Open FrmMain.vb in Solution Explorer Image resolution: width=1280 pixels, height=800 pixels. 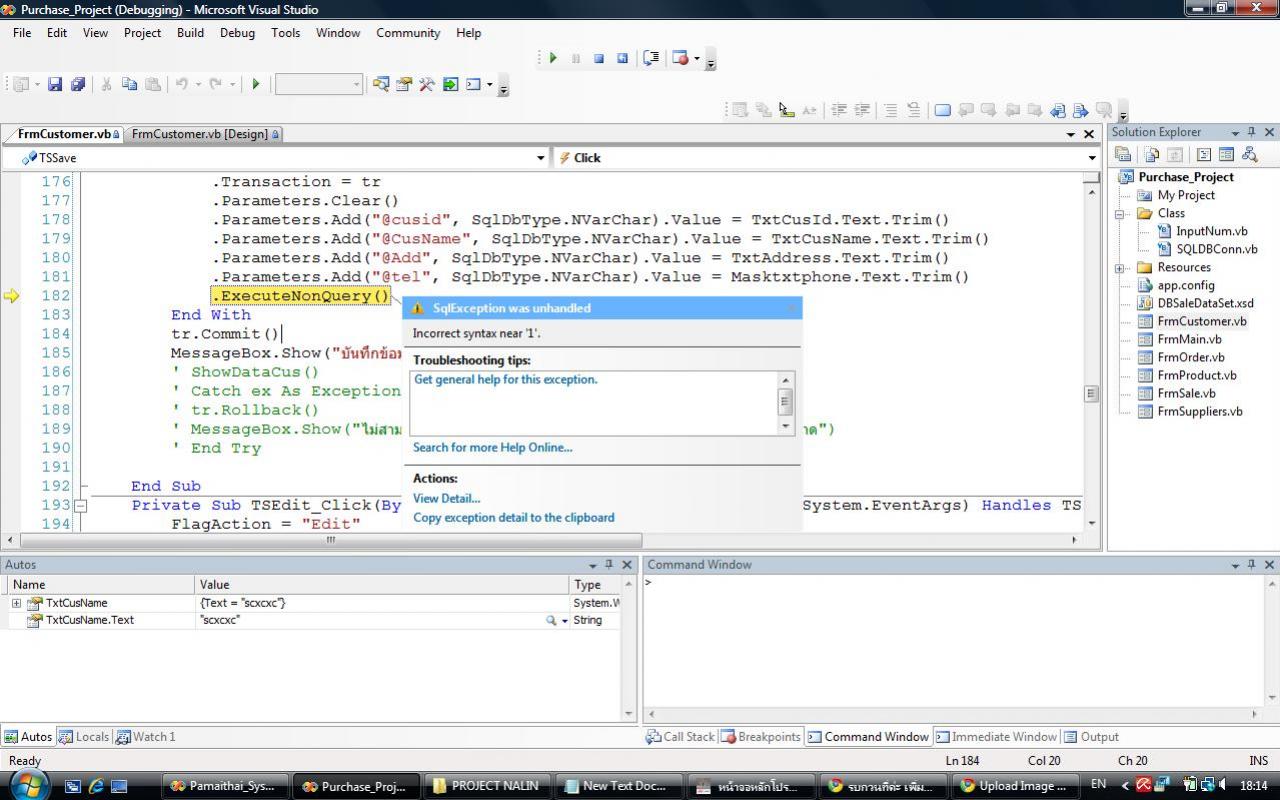[1189, 339]
